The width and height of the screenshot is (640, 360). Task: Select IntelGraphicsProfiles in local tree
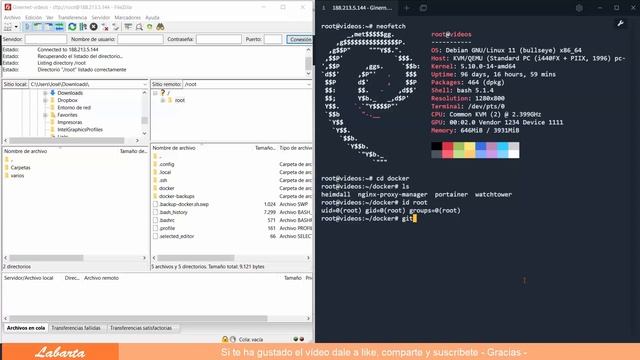click(80, 130)
